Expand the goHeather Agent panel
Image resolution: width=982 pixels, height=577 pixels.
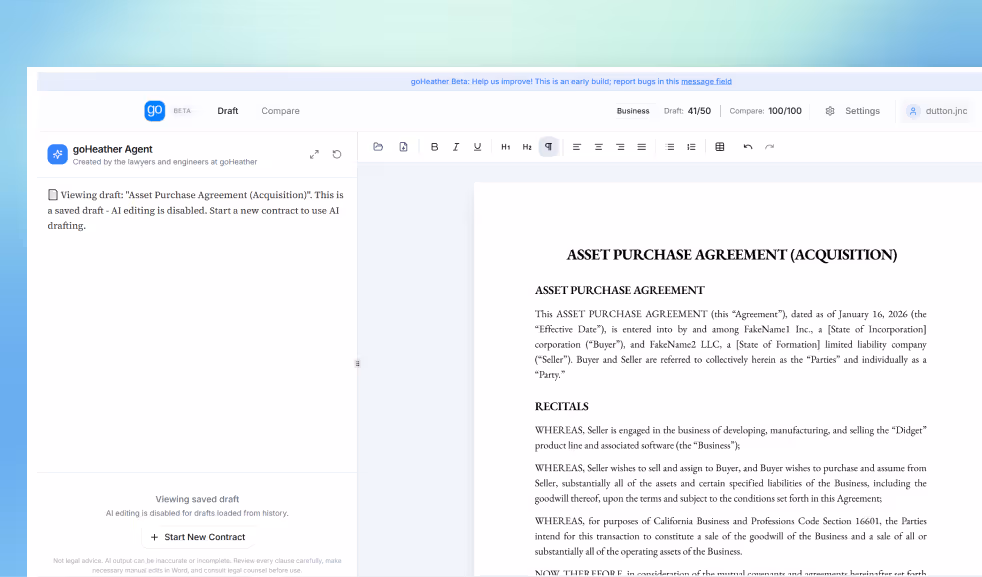(314, 153)
